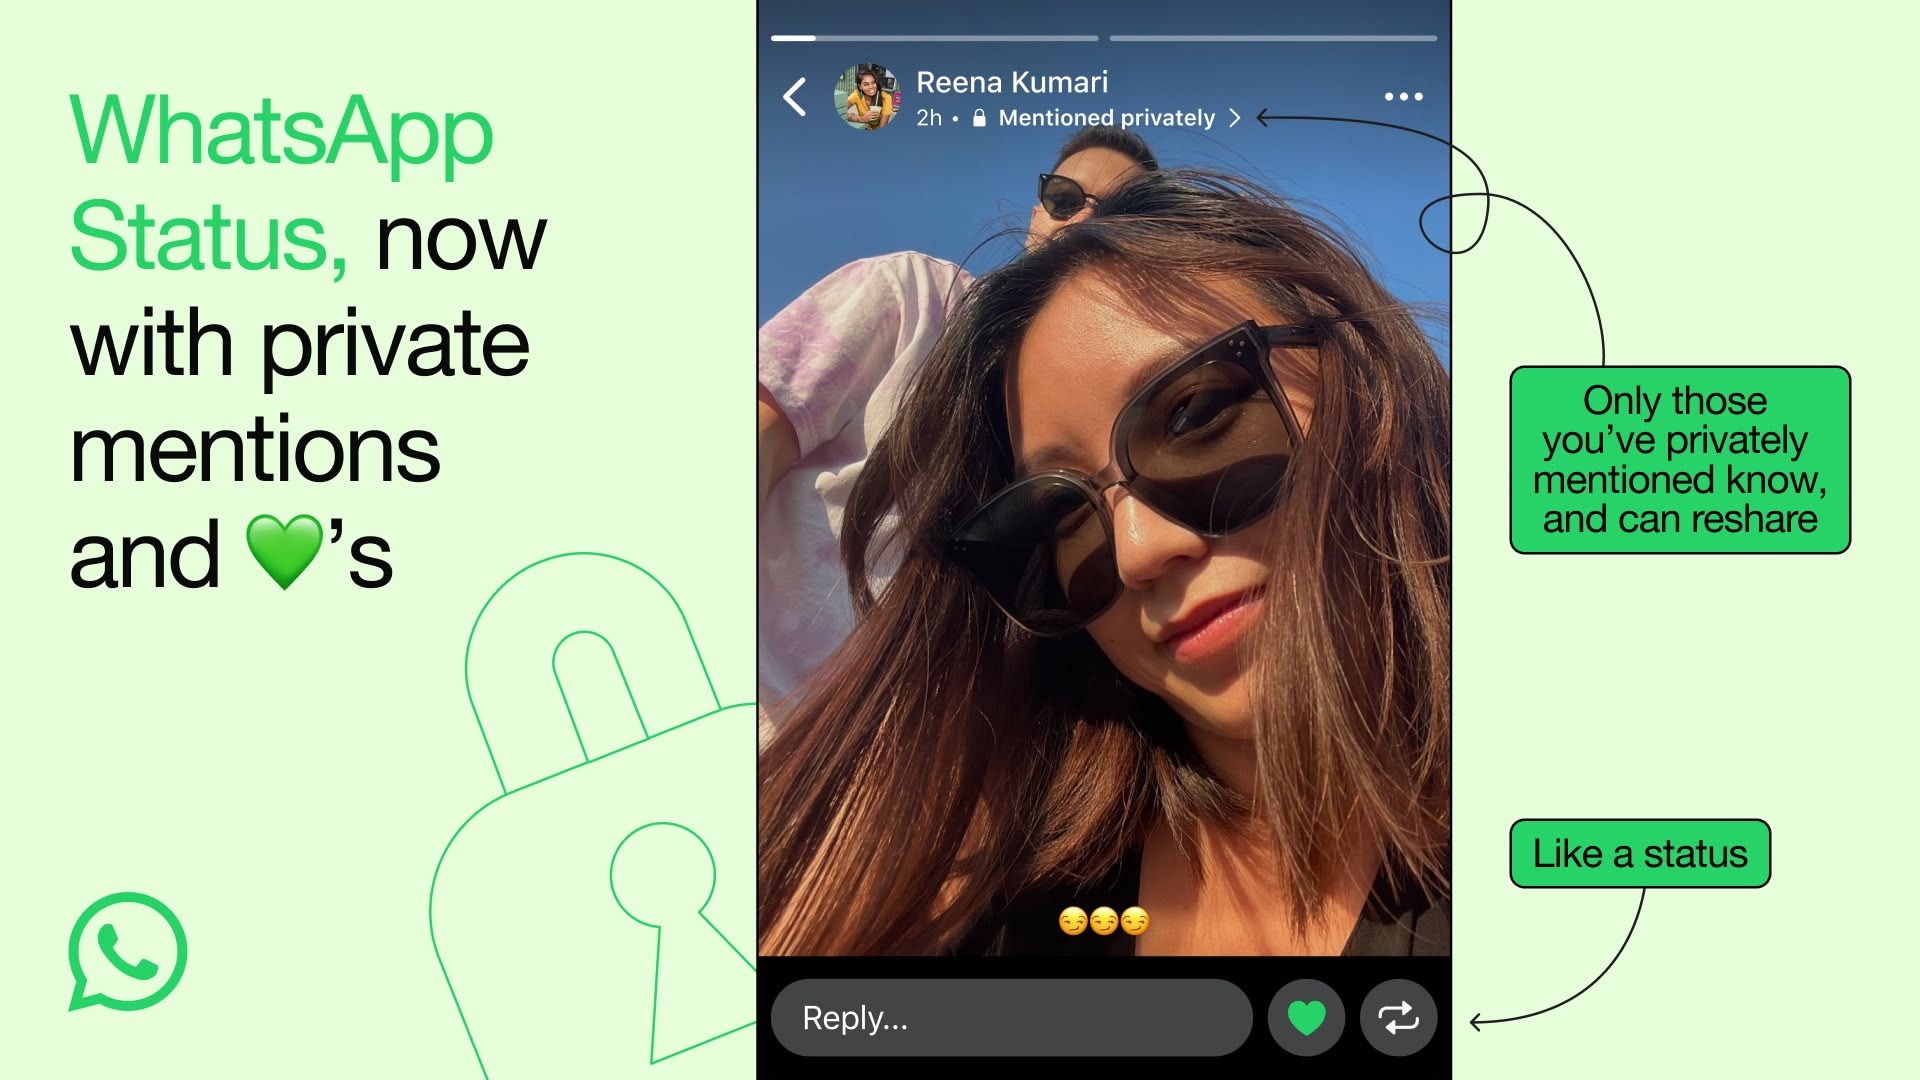Click Reena Kumari's profile picture icon
Image resolution: width=1920 pixels, height=1080 pixels.
(864, 96)
